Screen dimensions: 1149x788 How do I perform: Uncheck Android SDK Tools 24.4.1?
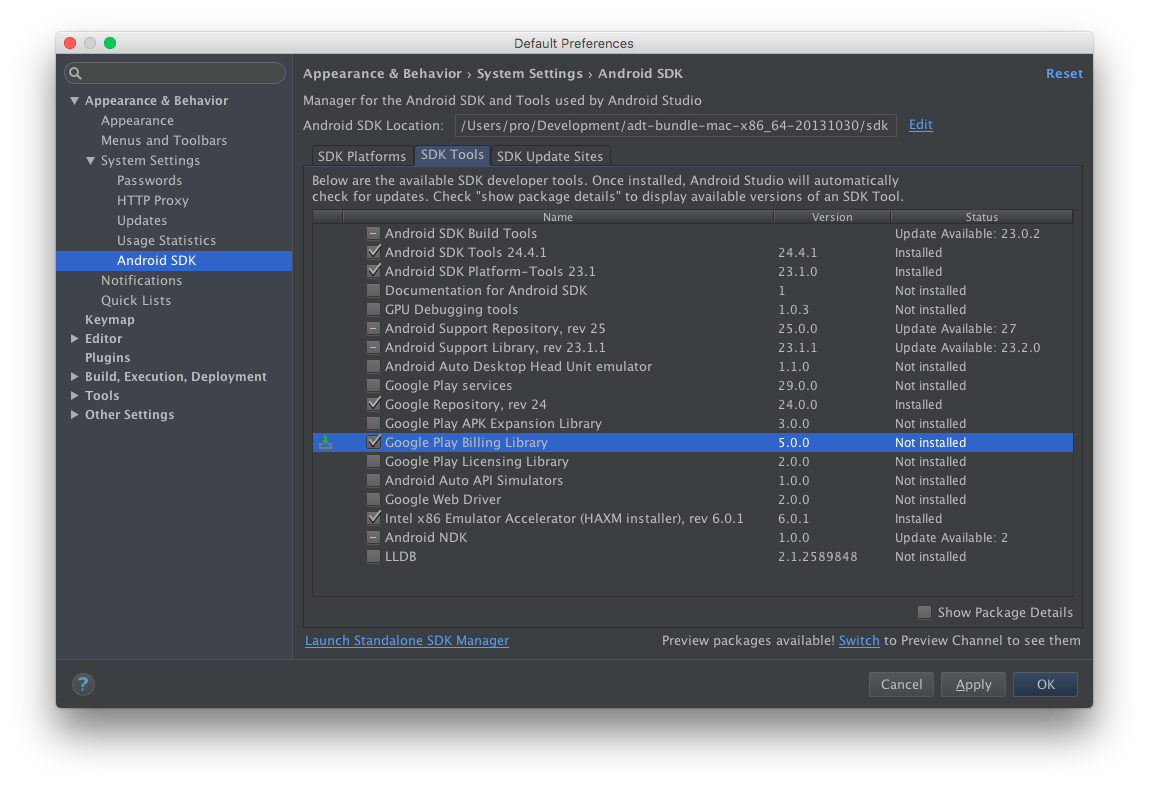374,252
